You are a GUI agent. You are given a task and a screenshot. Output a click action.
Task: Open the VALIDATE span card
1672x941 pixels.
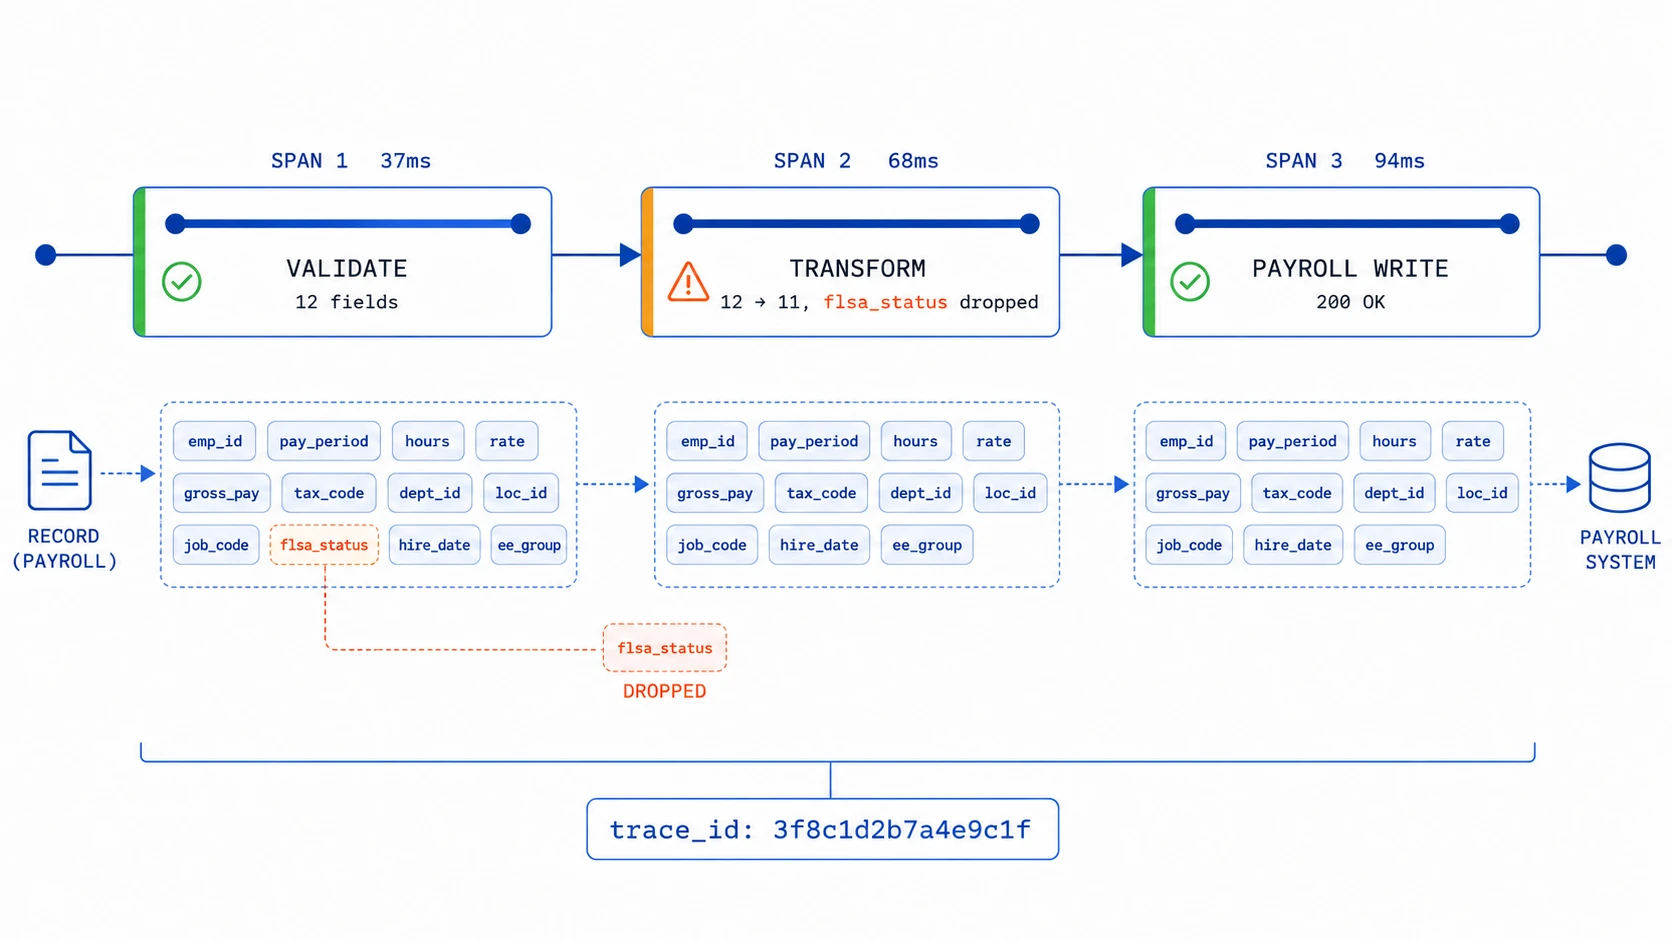(x=343, y=262)
